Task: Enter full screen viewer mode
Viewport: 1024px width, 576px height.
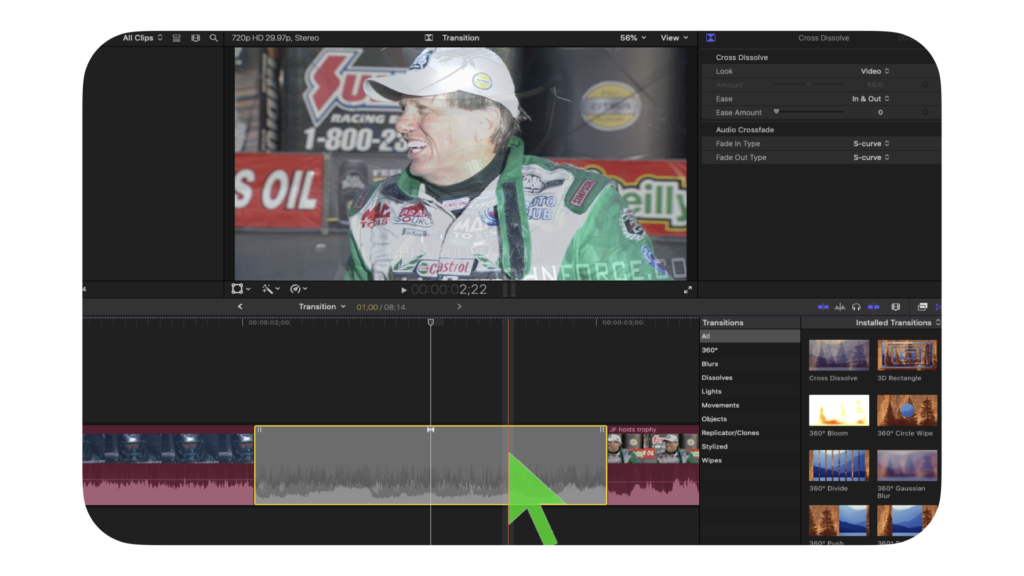Action: tap(688, 290)
